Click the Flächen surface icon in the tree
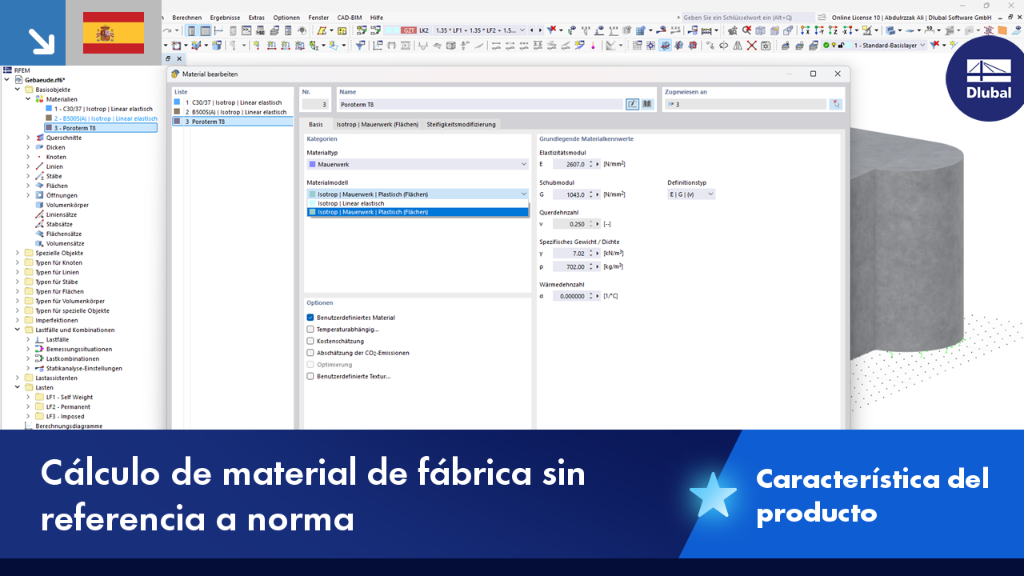 pos(39,185)
